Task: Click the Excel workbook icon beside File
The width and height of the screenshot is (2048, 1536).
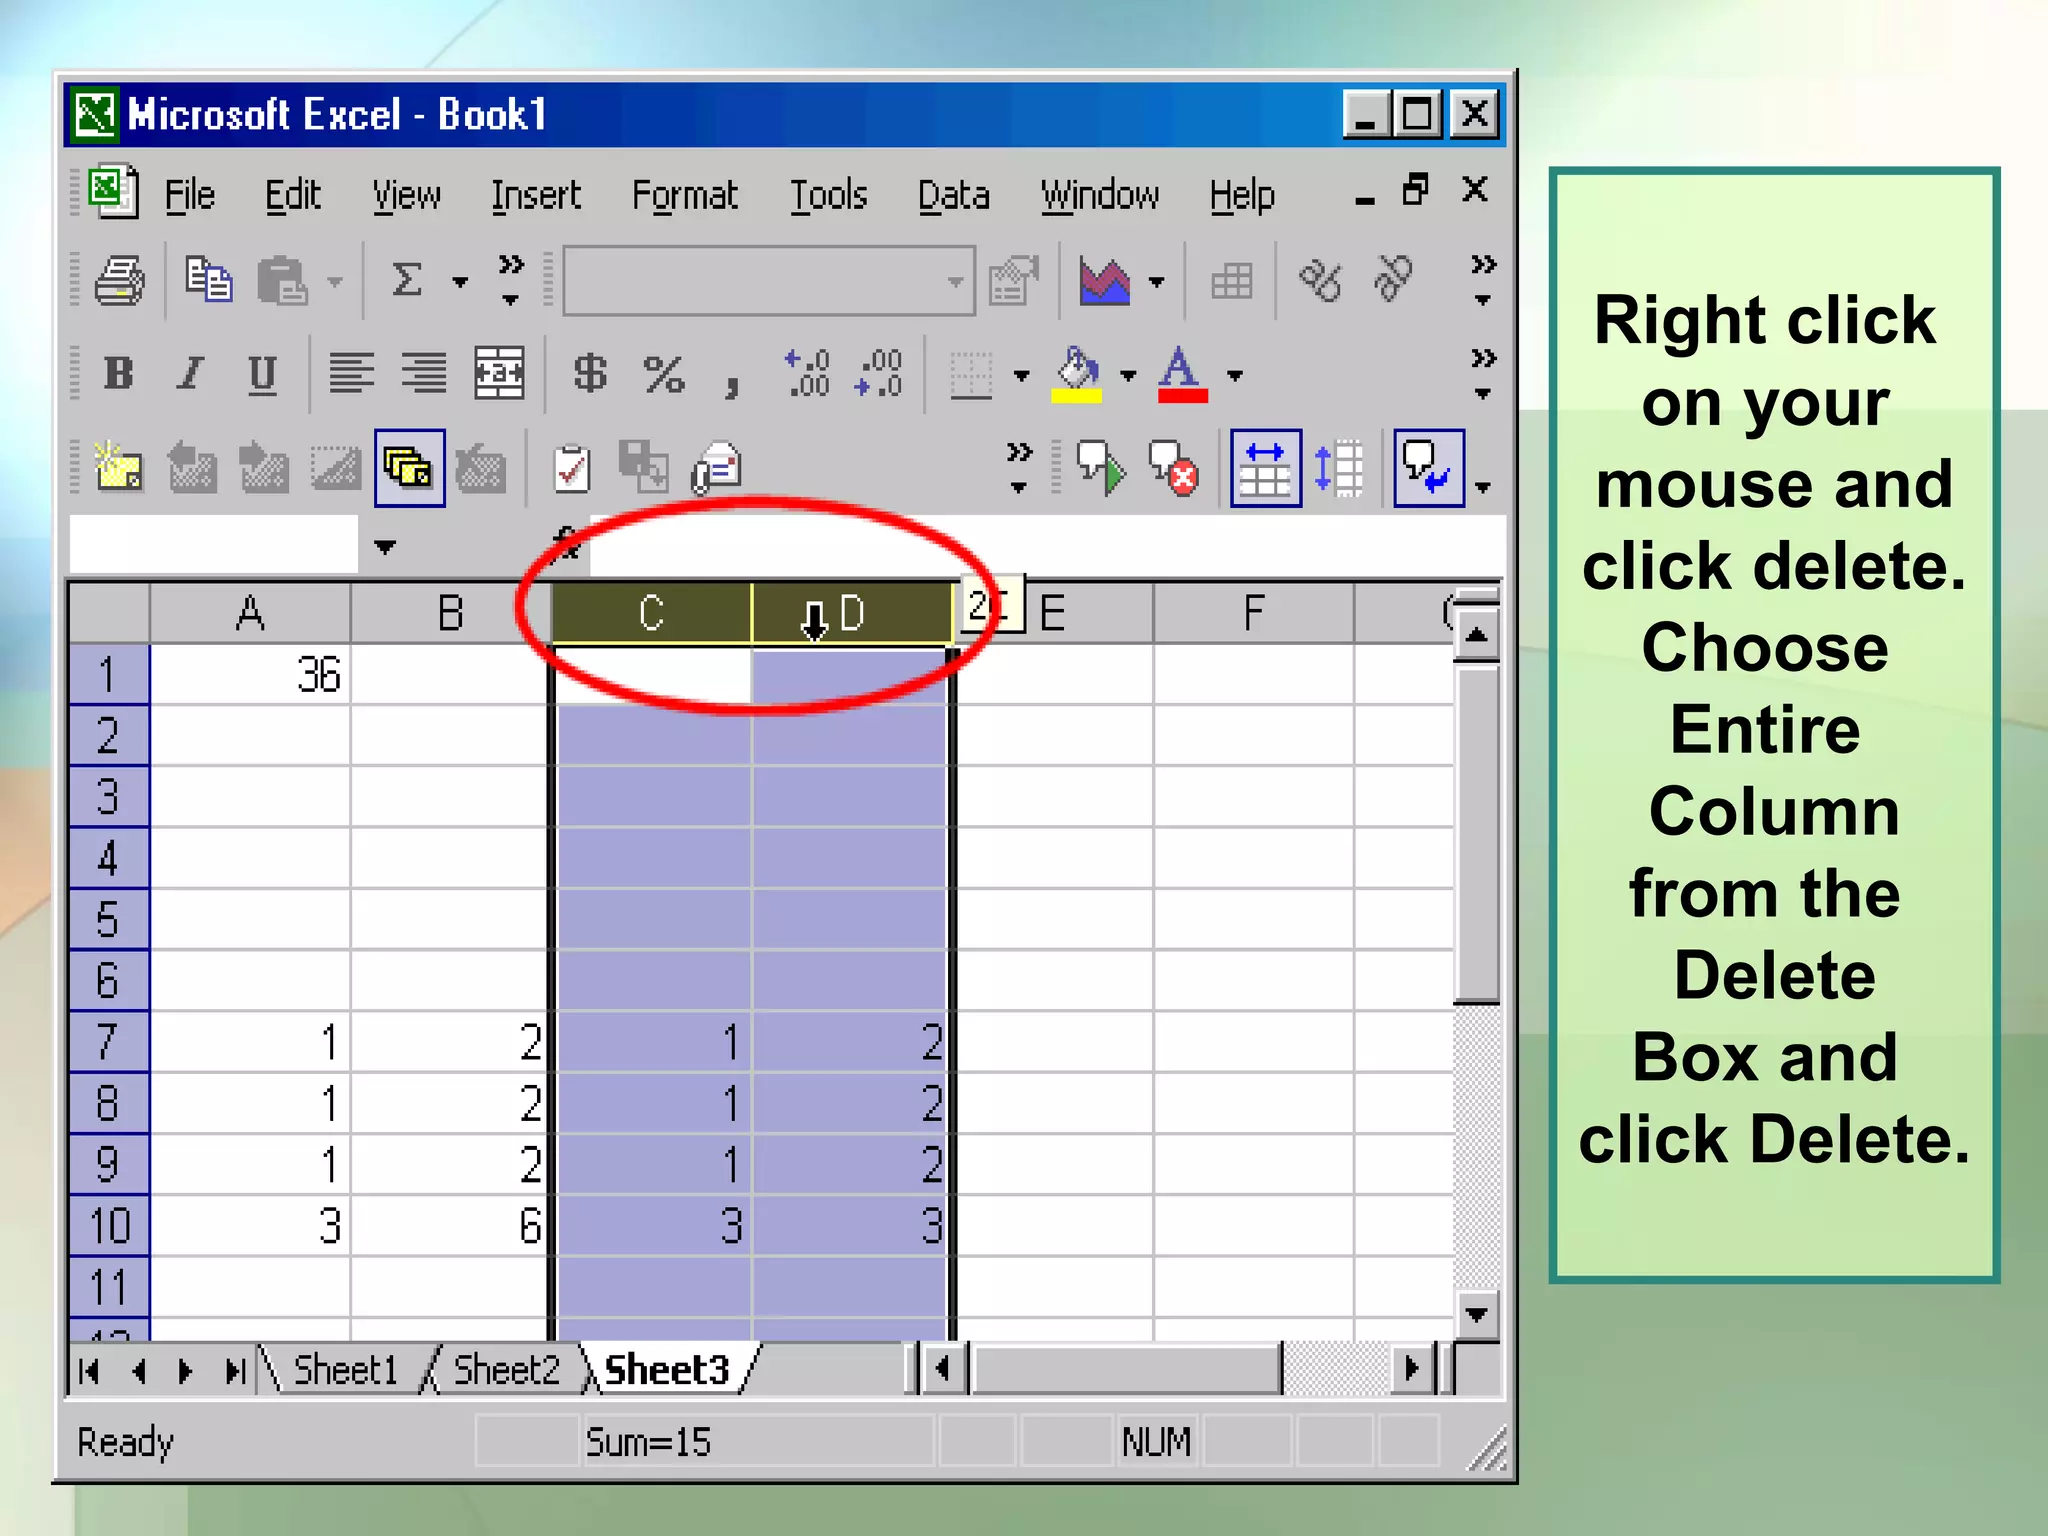Action: 113,191
